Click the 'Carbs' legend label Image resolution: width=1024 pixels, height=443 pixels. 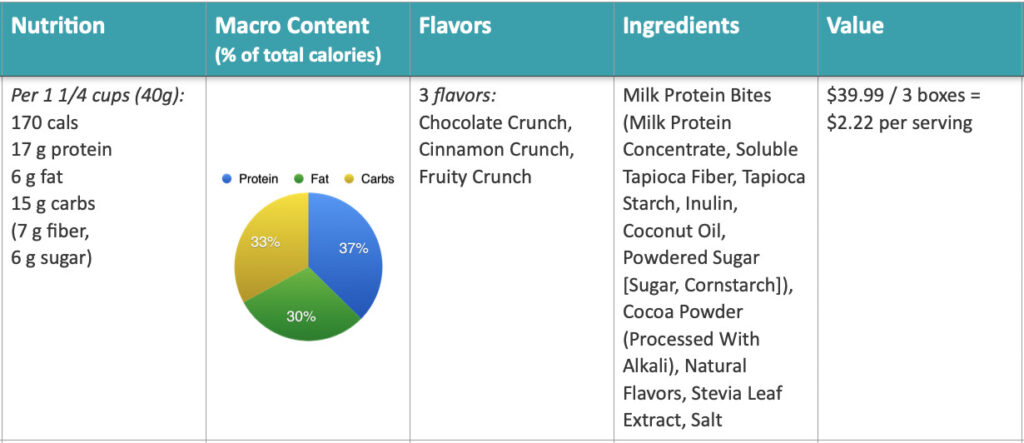coord(376,179)
